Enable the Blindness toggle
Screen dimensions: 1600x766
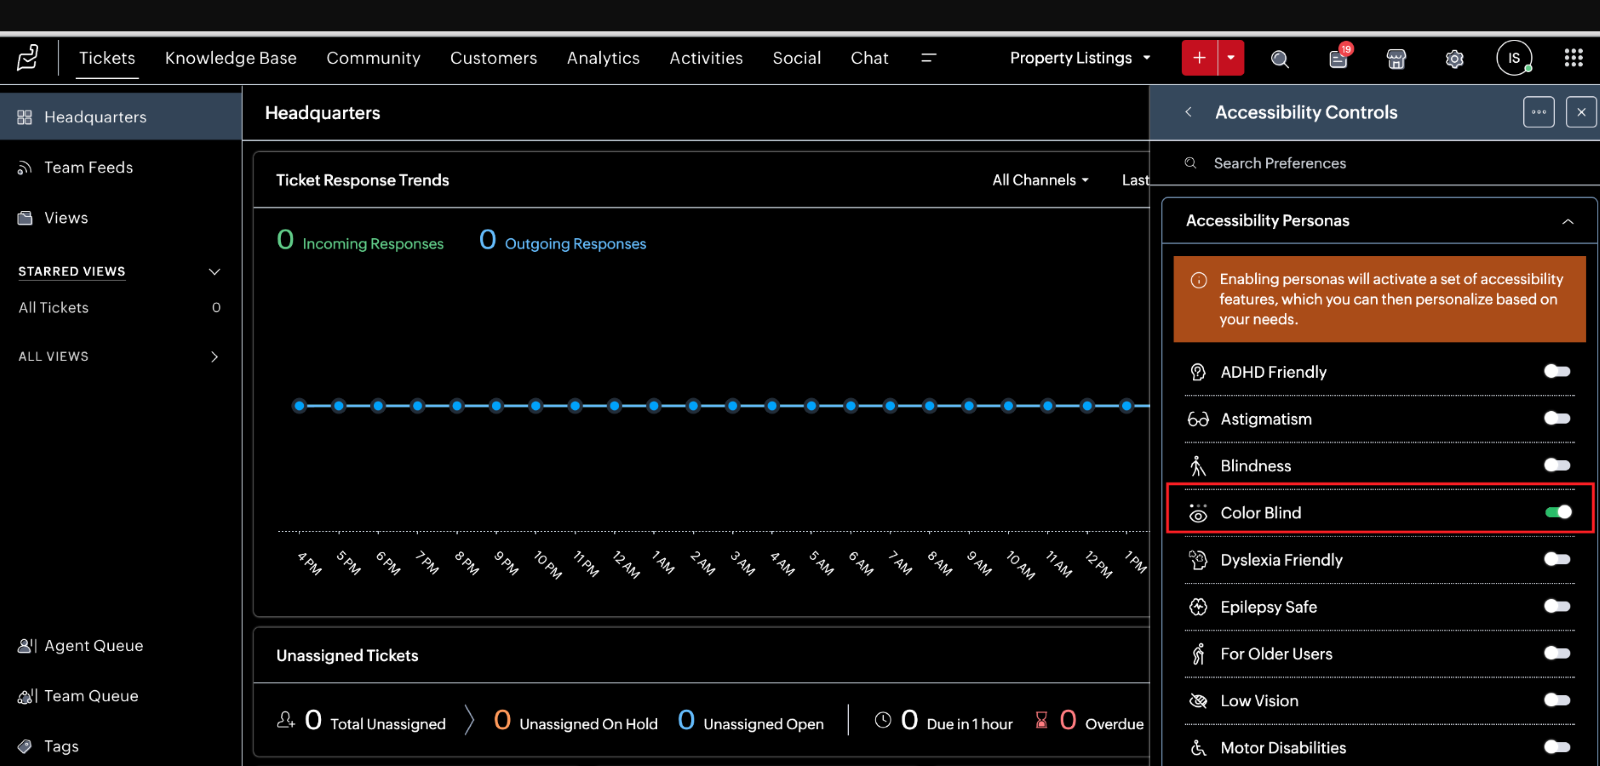(1557, 465)
